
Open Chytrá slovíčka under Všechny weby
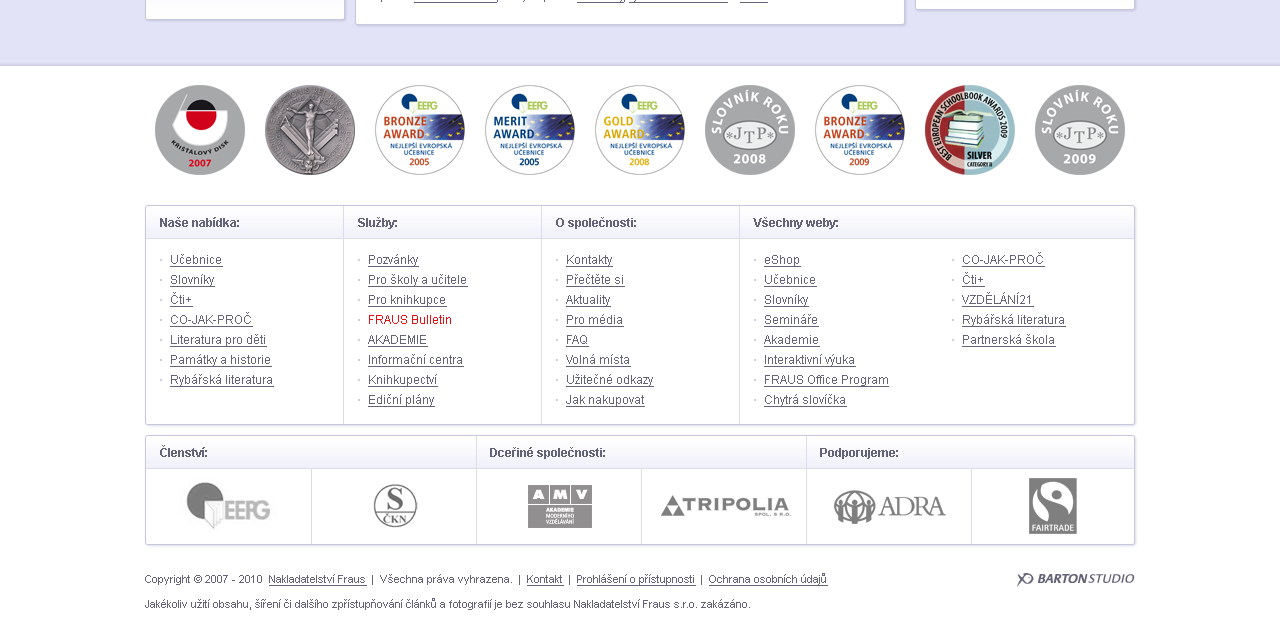(805, 399)
